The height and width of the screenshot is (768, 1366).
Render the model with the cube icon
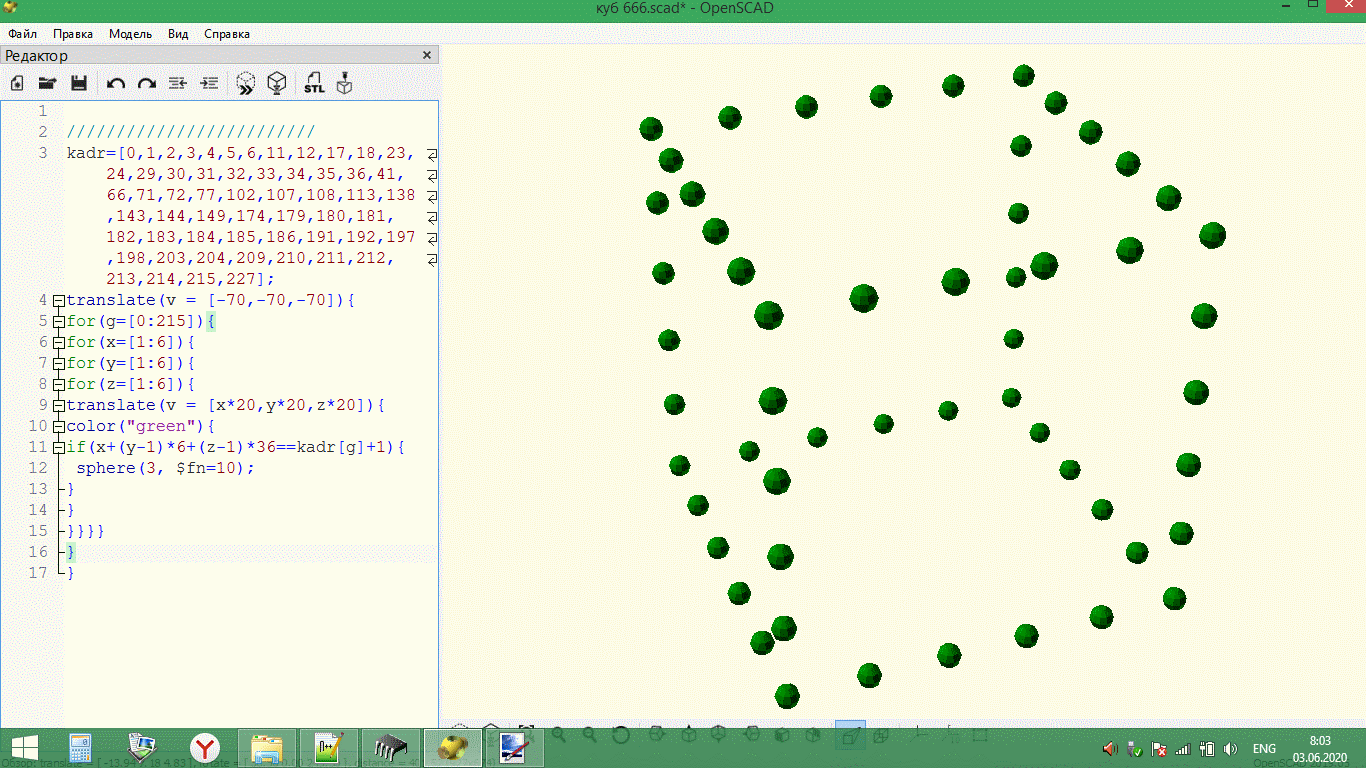click(x=277, y=84)
